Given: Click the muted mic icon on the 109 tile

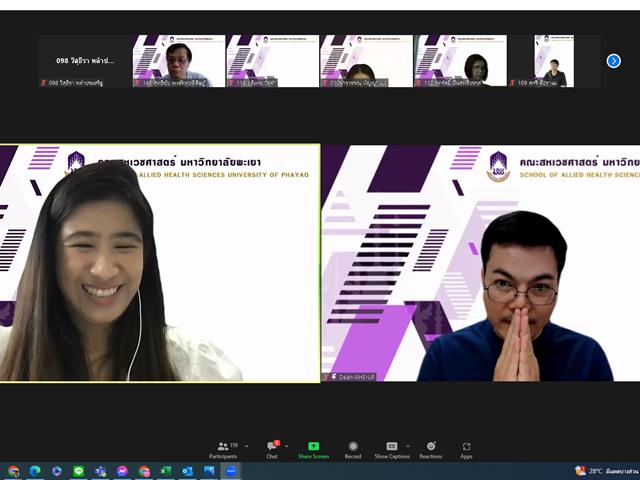Looking at the screenshot, I should [513, 83].
